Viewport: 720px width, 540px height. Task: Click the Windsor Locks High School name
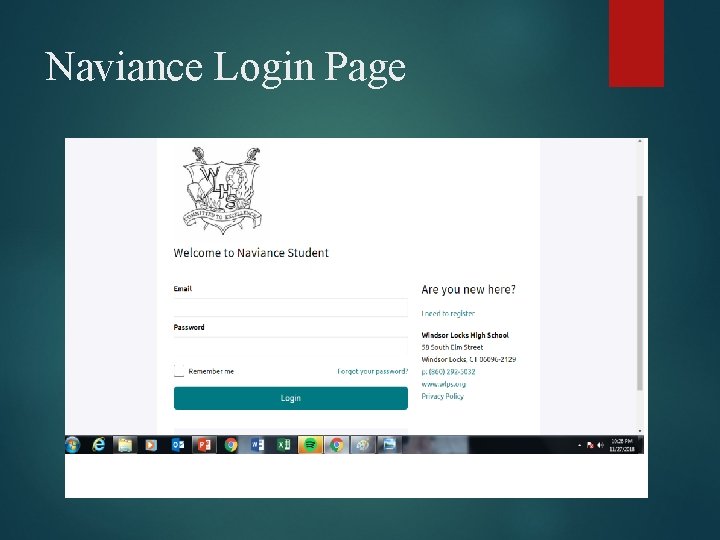pos(465,335)
